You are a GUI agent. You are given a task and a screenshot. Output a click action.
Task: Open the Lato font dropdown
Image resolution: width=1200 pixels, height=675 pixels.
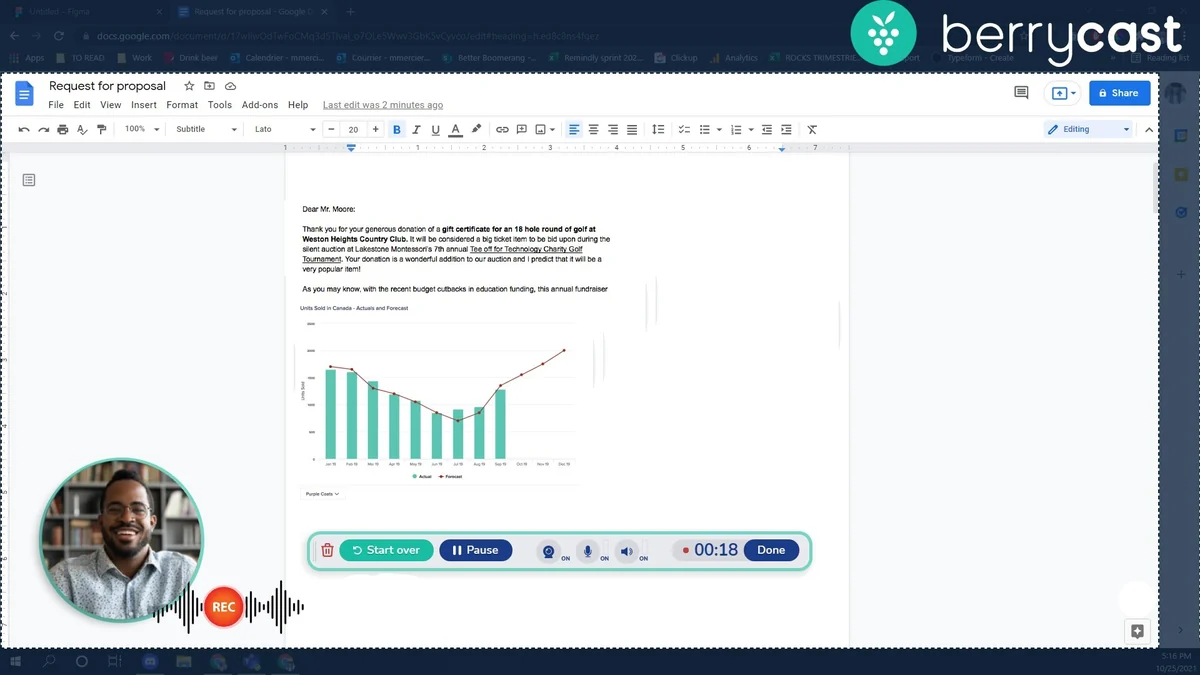tap(285, 129)
